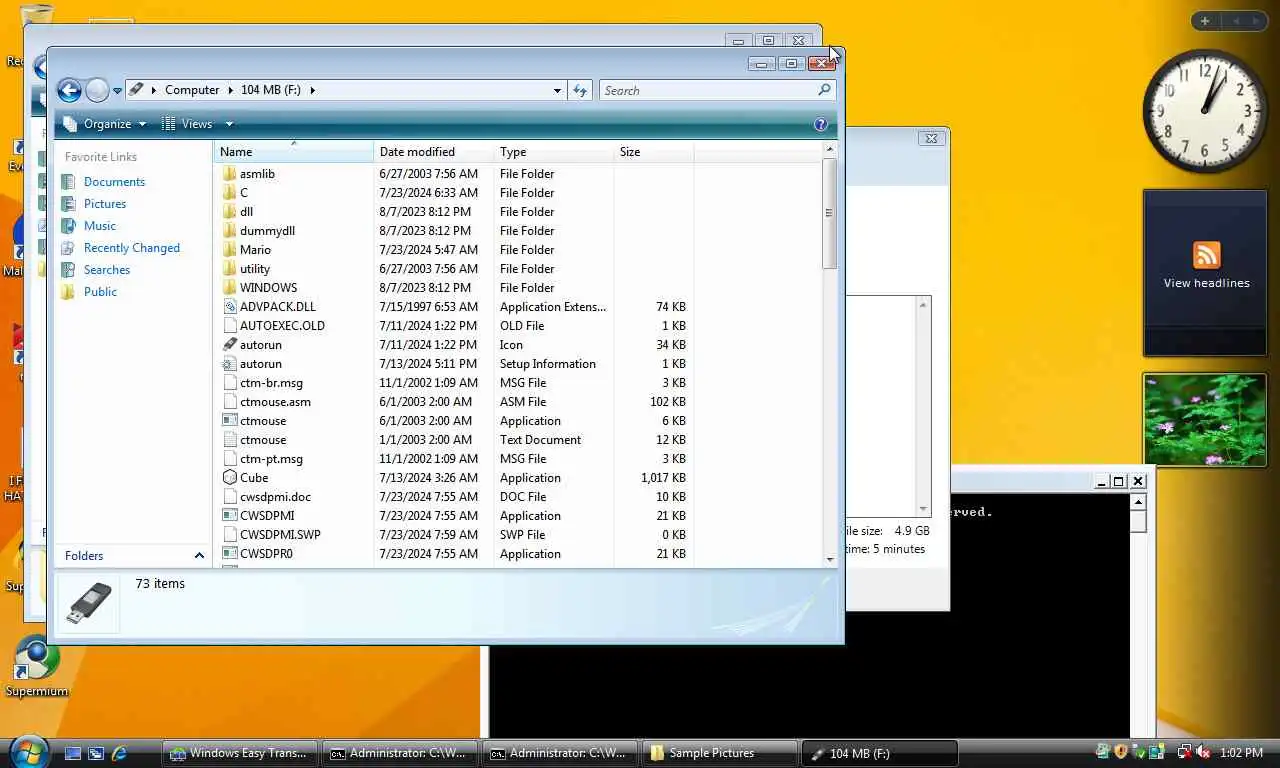Click View headlines in the feed gadget
Viewport: 1280px width, 768px height.
coord(1206,283)
